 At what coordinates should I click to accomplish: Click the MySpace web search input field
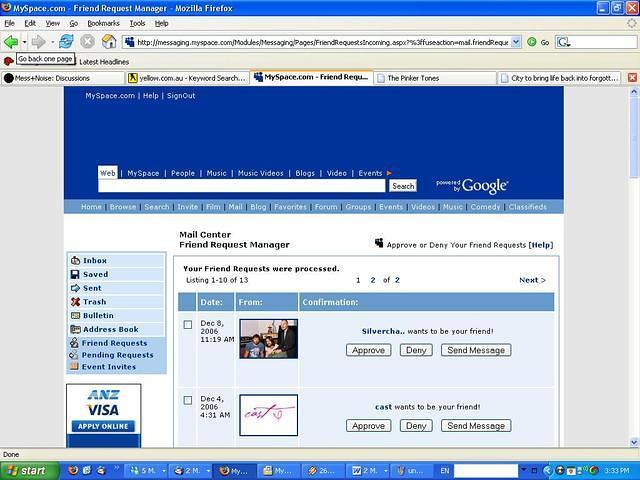tap(242, 186)
